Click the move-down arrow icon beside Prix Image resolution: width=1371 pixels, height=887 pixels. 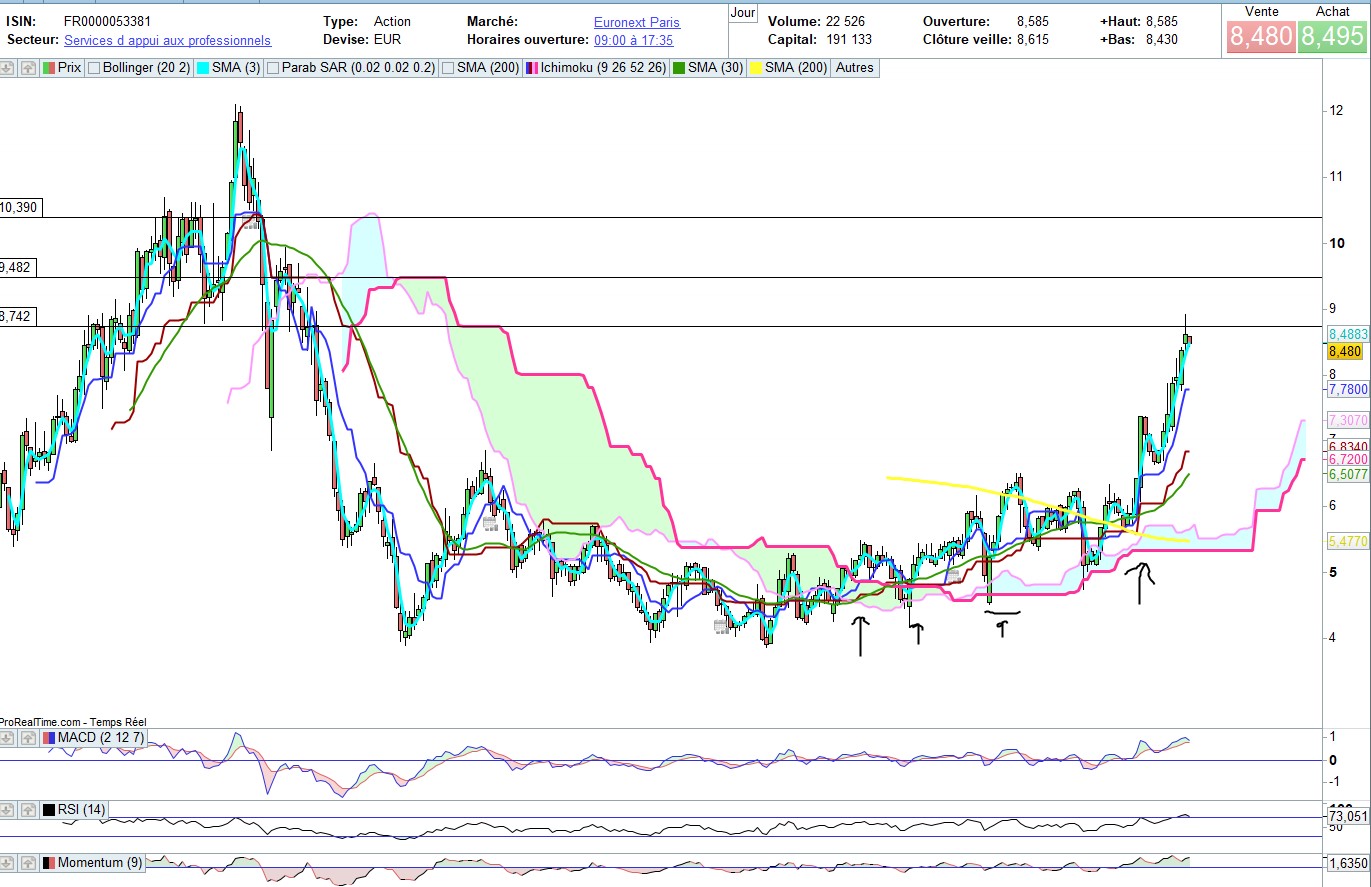coord(8,68)
